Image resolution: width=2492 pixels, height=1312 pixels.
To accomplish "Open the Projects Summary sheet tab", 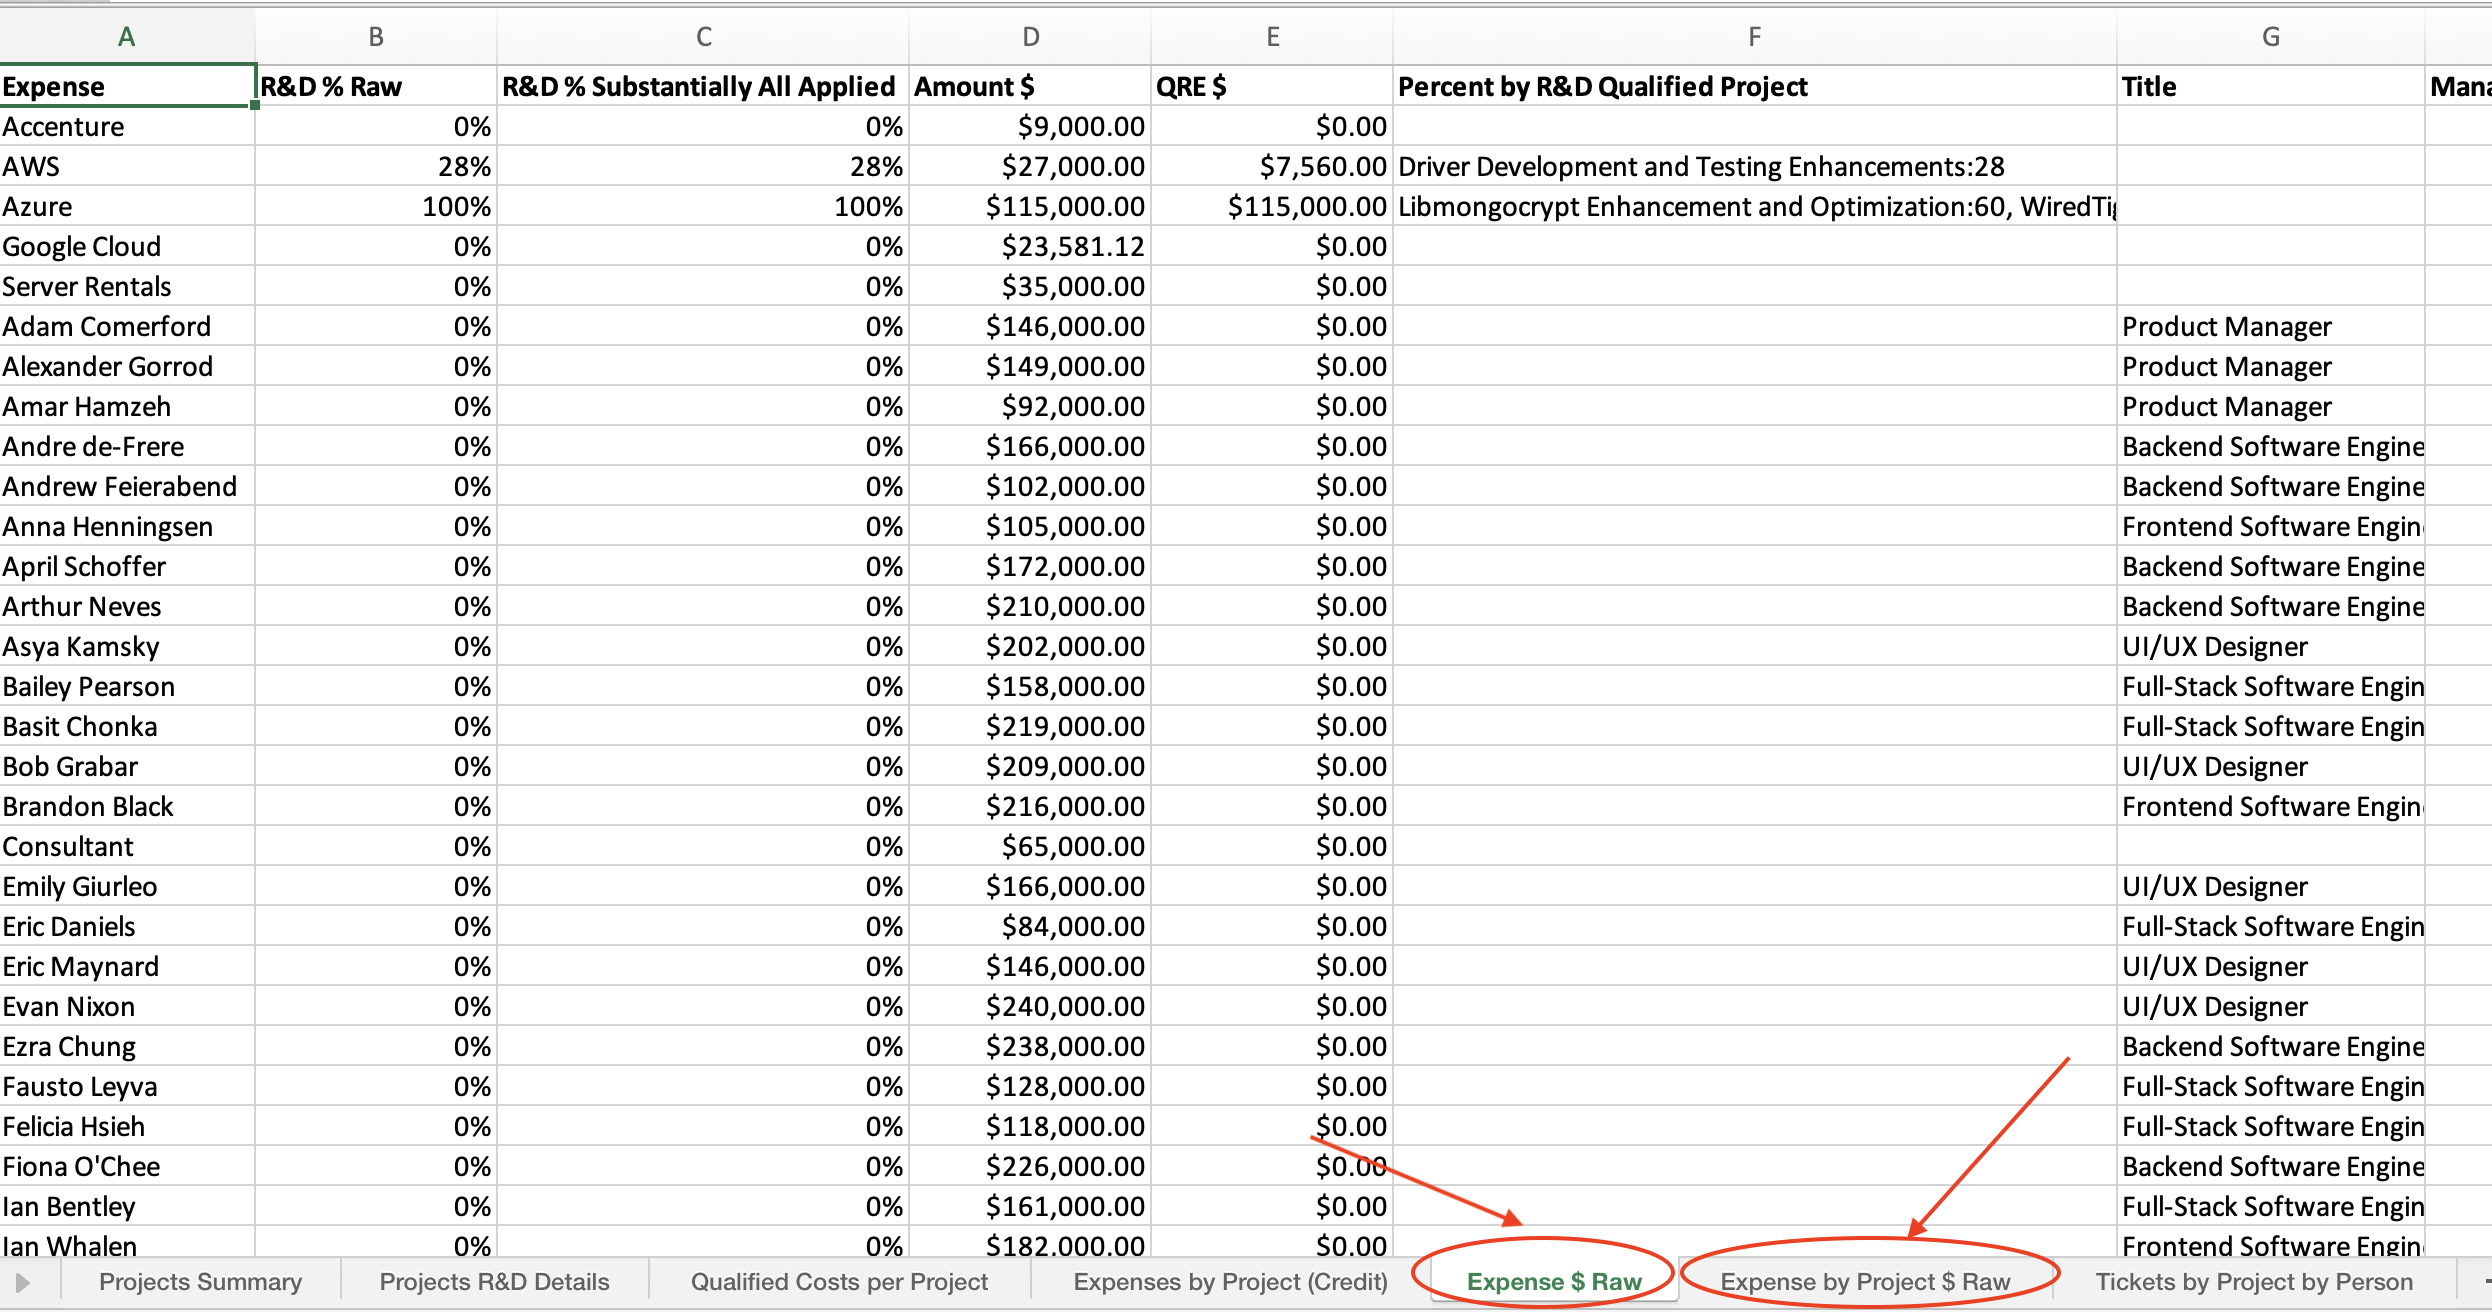I will pyautogui.click(x=200, y=1282).
